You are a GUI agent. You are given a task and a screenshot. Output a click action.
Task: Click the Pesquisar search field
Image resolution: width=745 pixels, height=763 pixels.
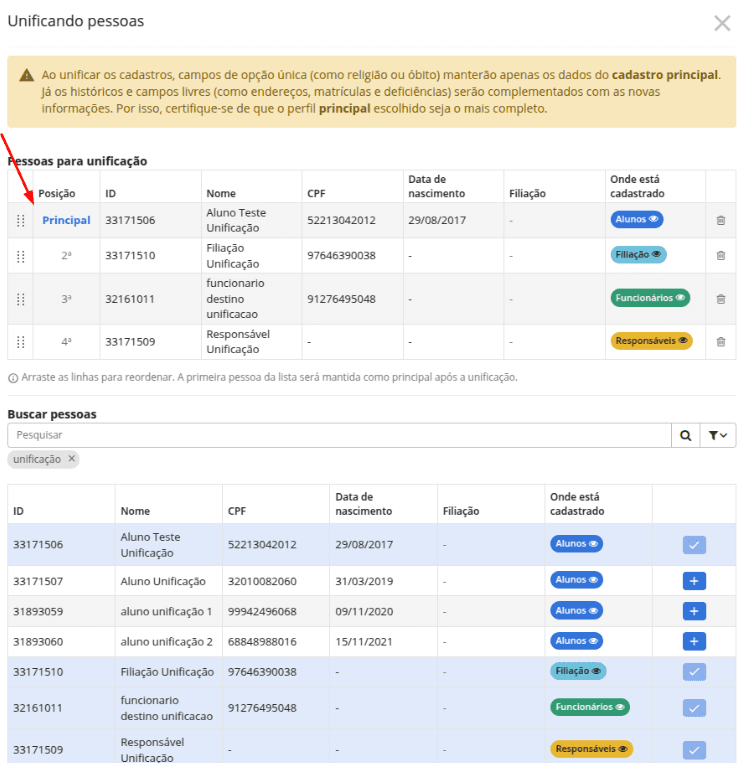pyautogui.click(x=339, y=436)
